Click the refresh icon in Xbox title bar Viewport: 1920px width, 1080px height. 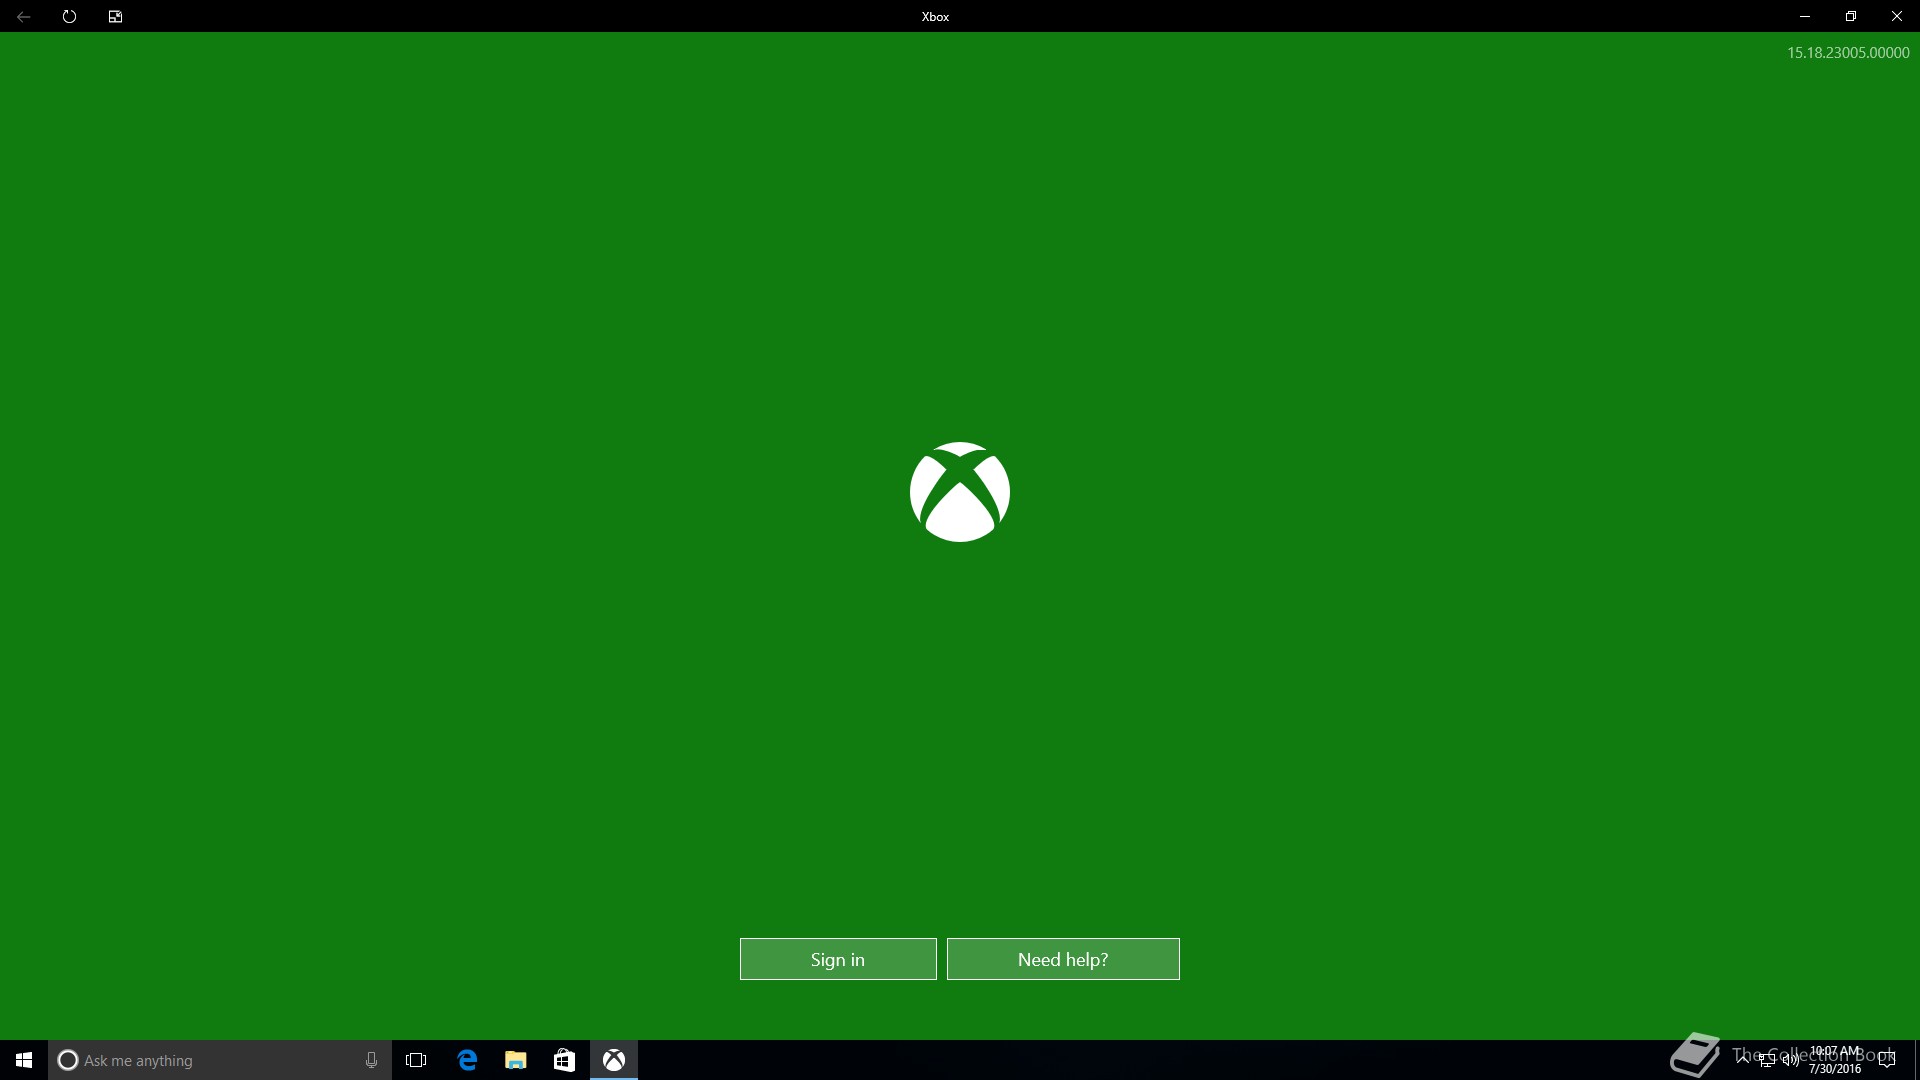point(69,16)
